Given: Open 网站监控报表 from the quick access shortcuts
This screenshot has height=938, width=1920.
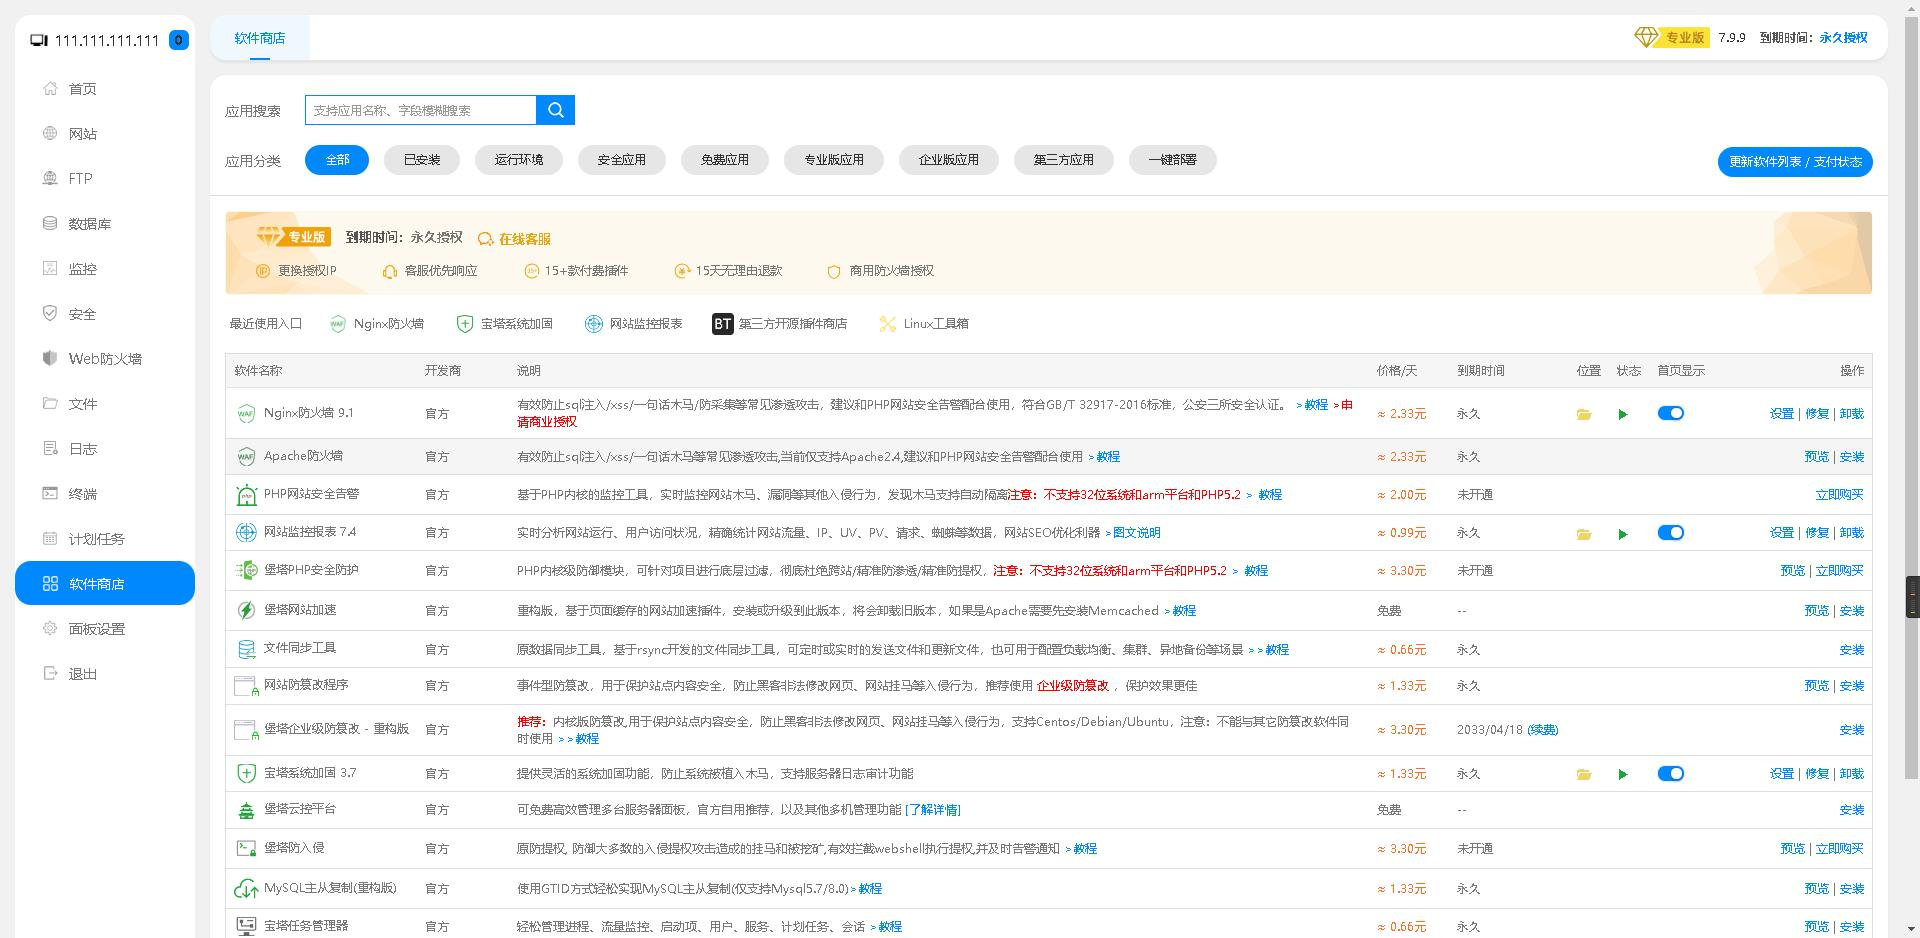Looking at the screenshot, I should coord(633,323).
